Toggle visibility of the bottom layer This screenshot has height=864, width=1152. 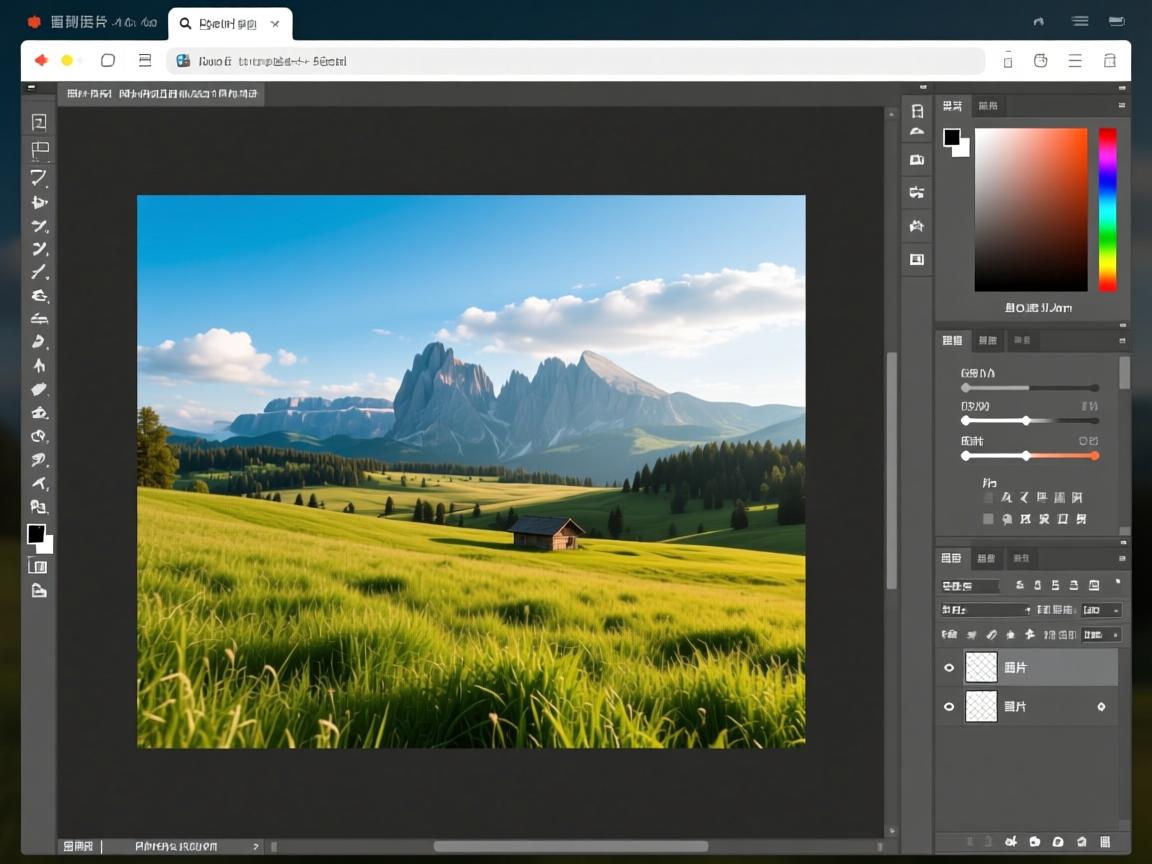coord(949,707)
